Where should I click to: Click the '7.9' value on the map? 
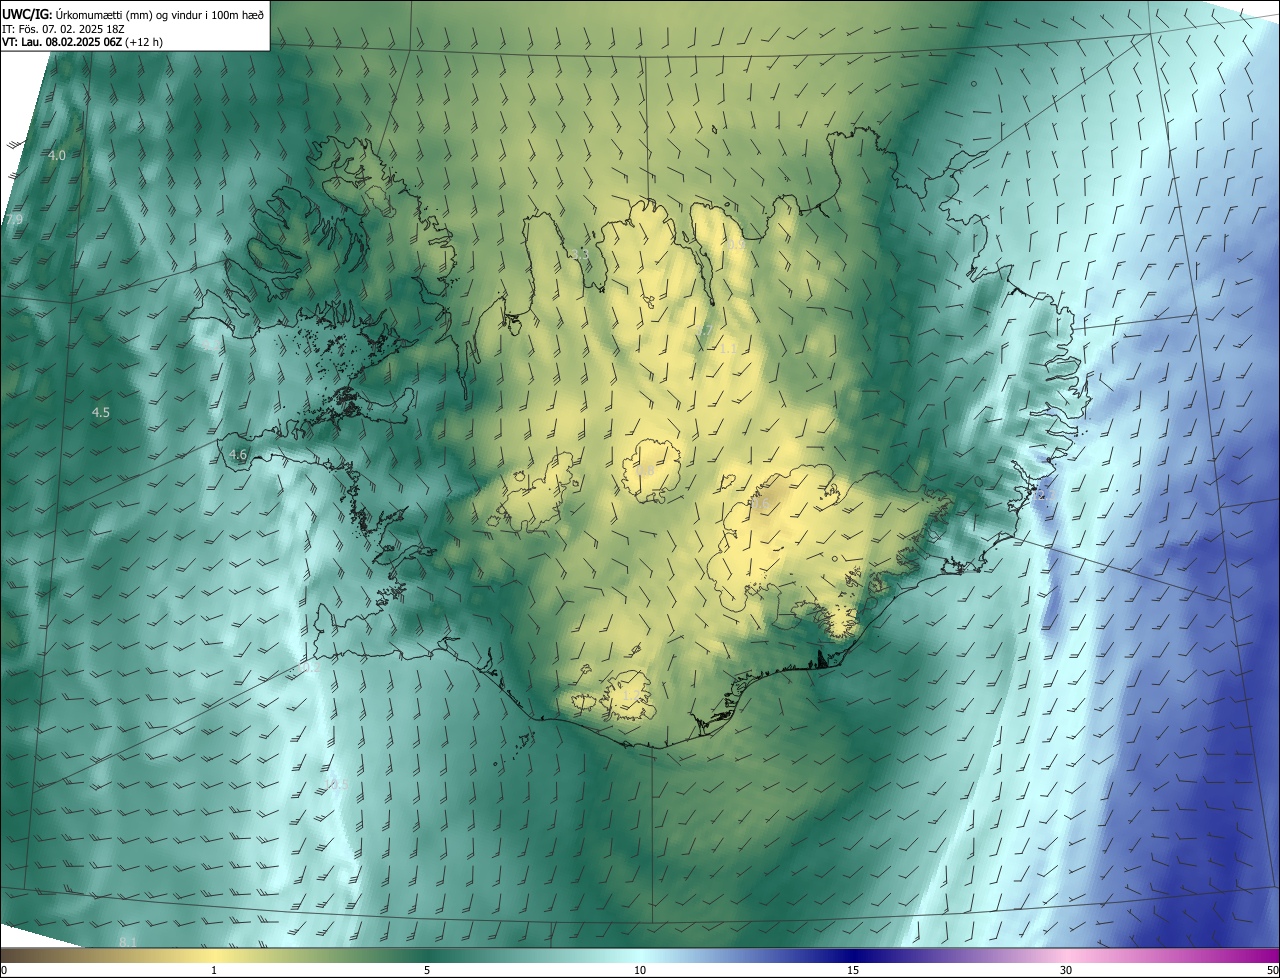(14, 219)
